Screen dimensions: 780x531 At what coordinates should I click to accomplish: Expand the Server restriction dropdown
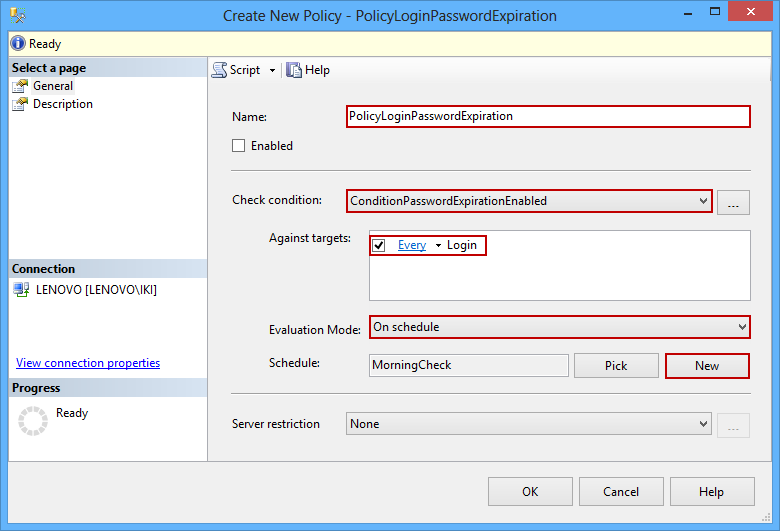pos(704,424)
